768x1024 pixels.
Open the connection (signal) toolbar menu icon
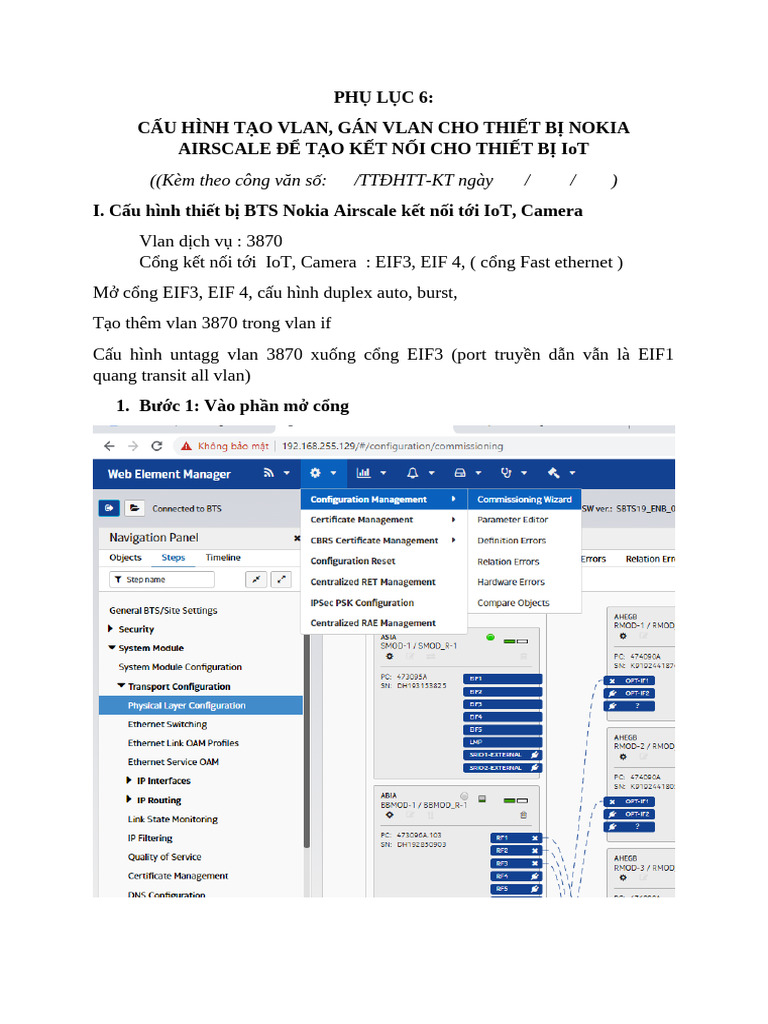click(268, 473)
